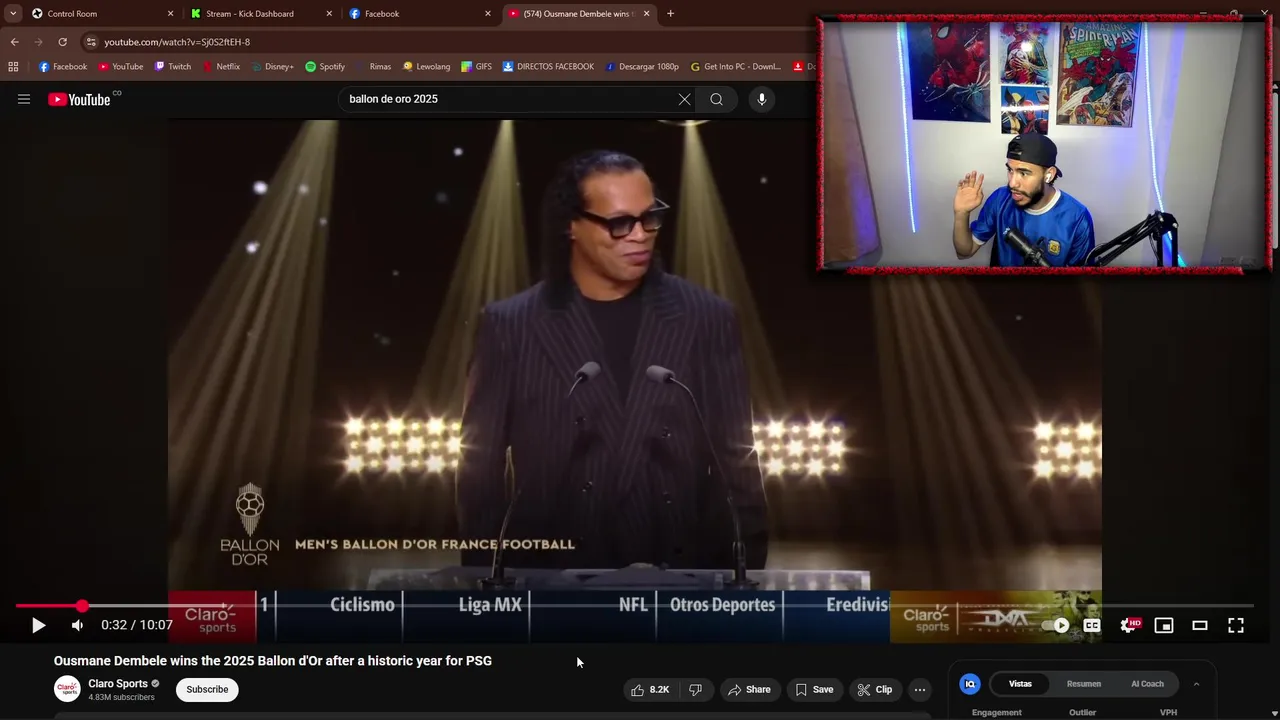Open the Rimas bookmark
The image size is (1280, 720).
click(x=373, y=67)
